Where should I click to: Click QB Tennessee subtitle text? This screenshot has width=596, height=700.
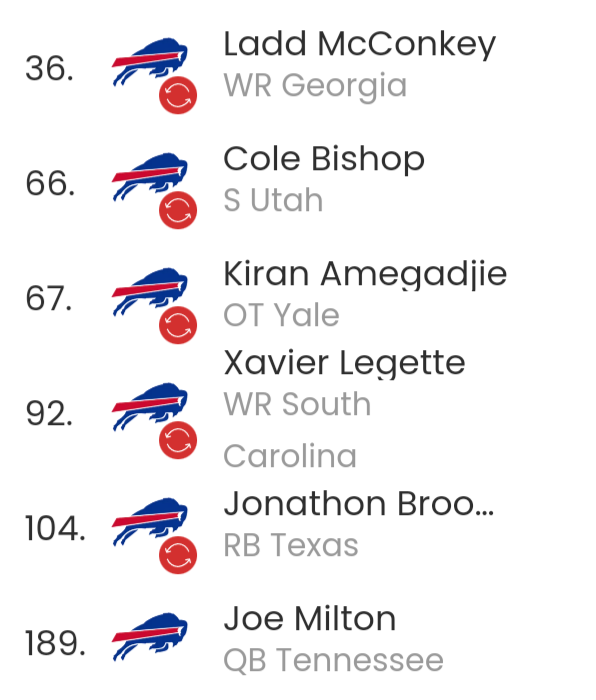click(x=333, y=660)
